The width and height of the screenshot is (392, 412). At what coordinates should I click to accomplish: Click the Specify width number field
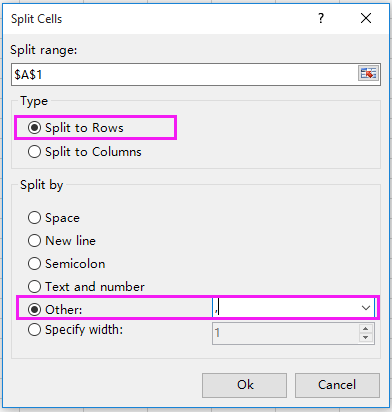[286, 333]
